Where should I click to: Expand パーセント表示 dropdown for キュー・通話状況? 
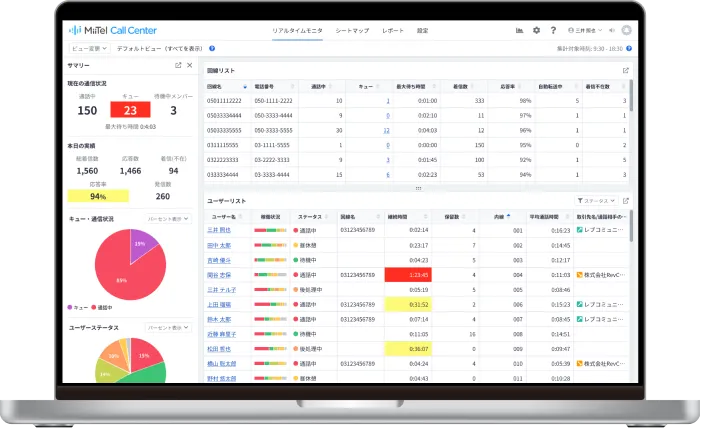tap(169, 218)
